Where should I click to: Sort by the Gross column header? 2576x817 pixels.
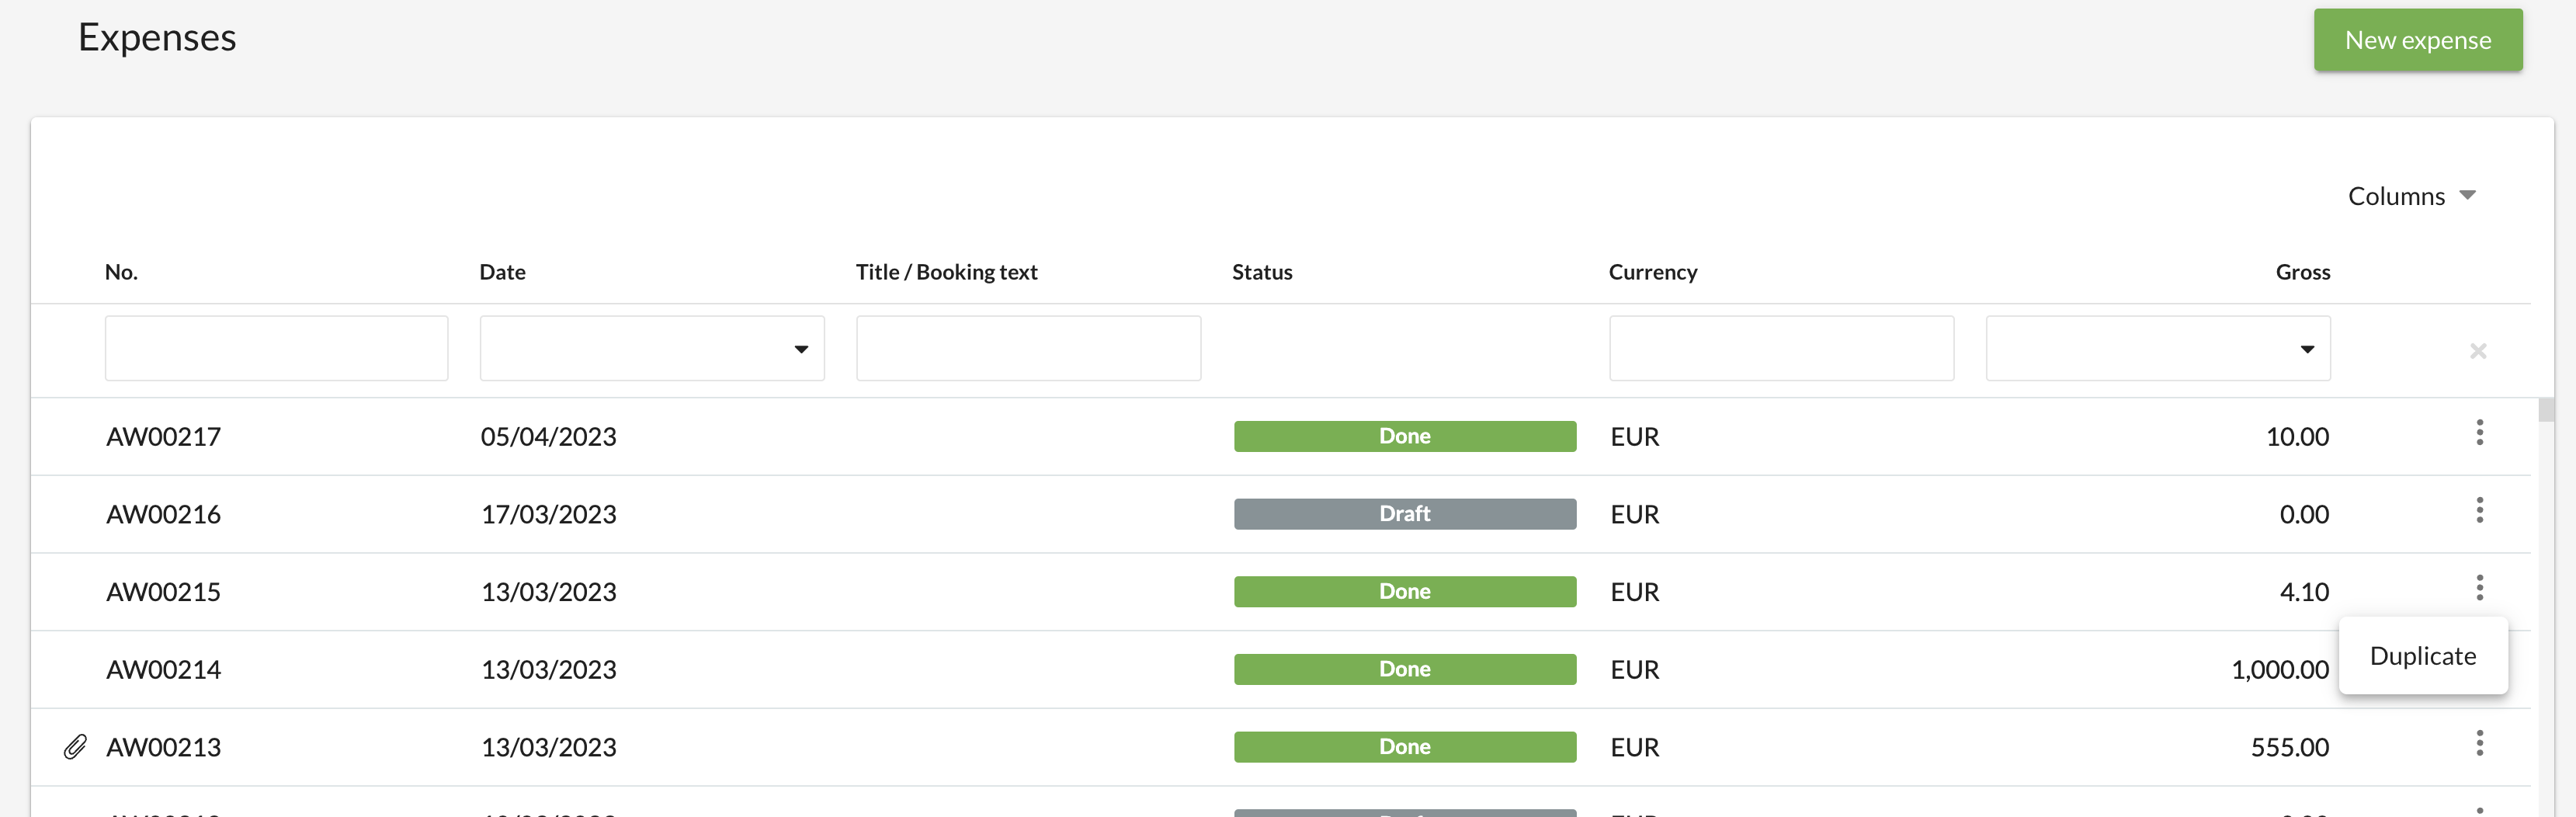[2302, 272]
